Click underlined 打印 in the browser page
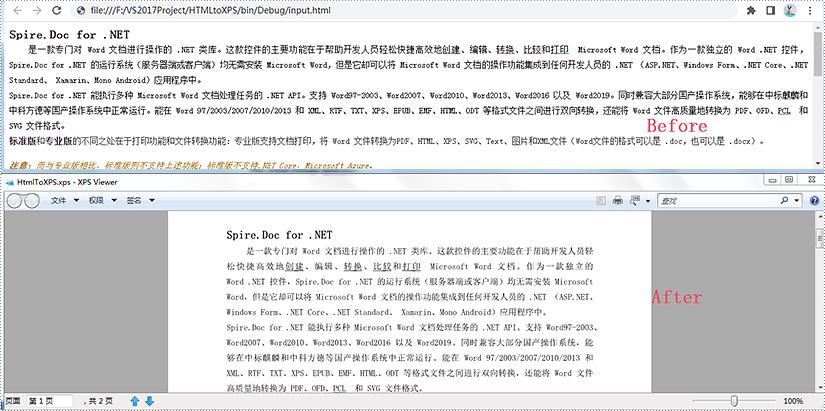Screen dimensions: 825x411 point(559,50)
